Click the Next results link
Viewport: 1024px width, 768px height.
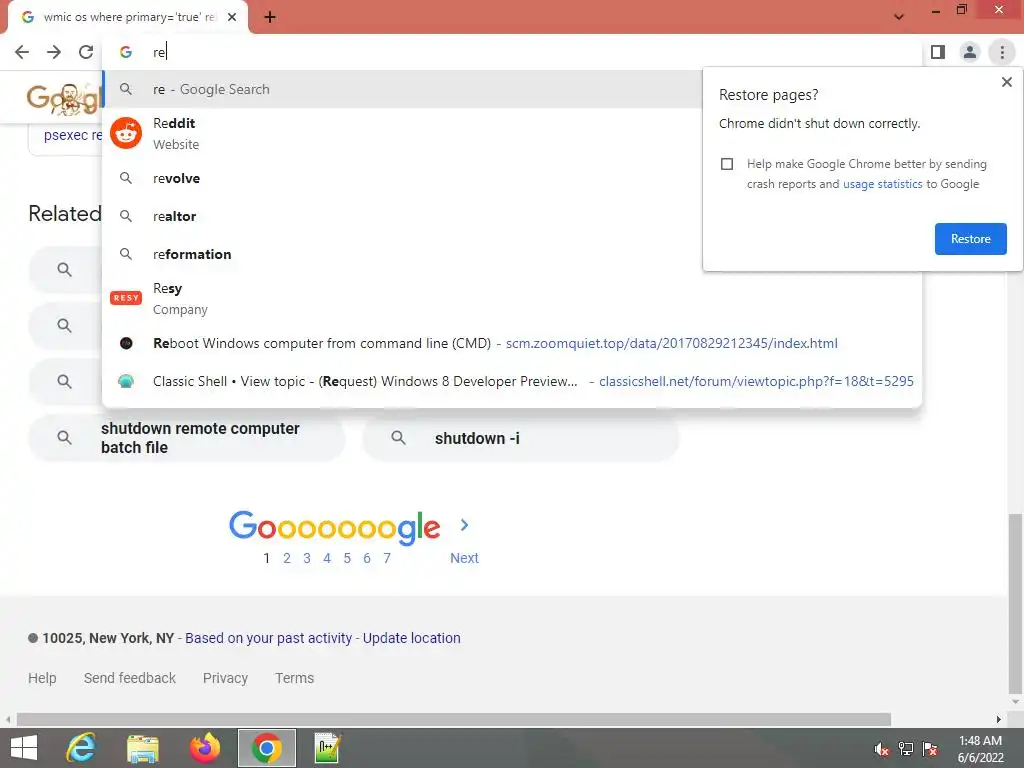tap(464, 558)
